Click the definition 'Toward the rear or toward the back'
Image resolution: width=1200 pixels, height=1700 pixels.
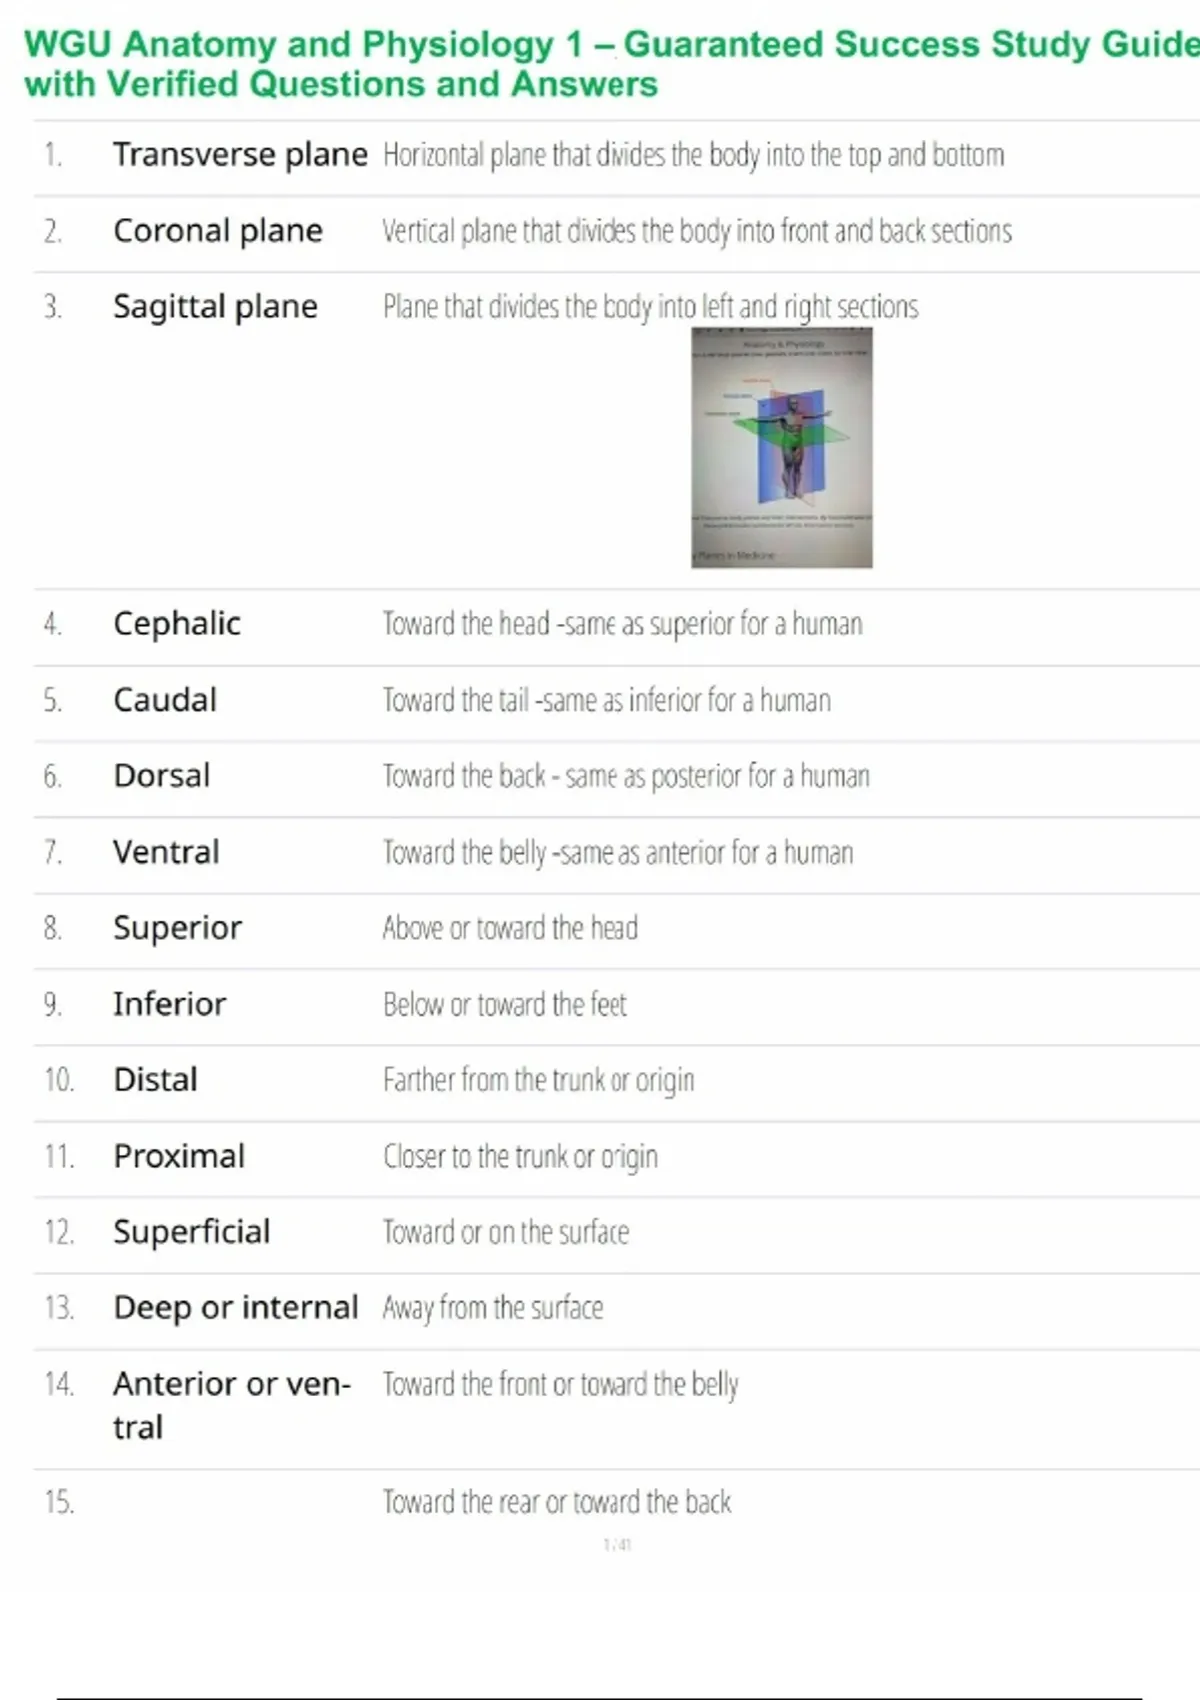tap(557, 1502)
